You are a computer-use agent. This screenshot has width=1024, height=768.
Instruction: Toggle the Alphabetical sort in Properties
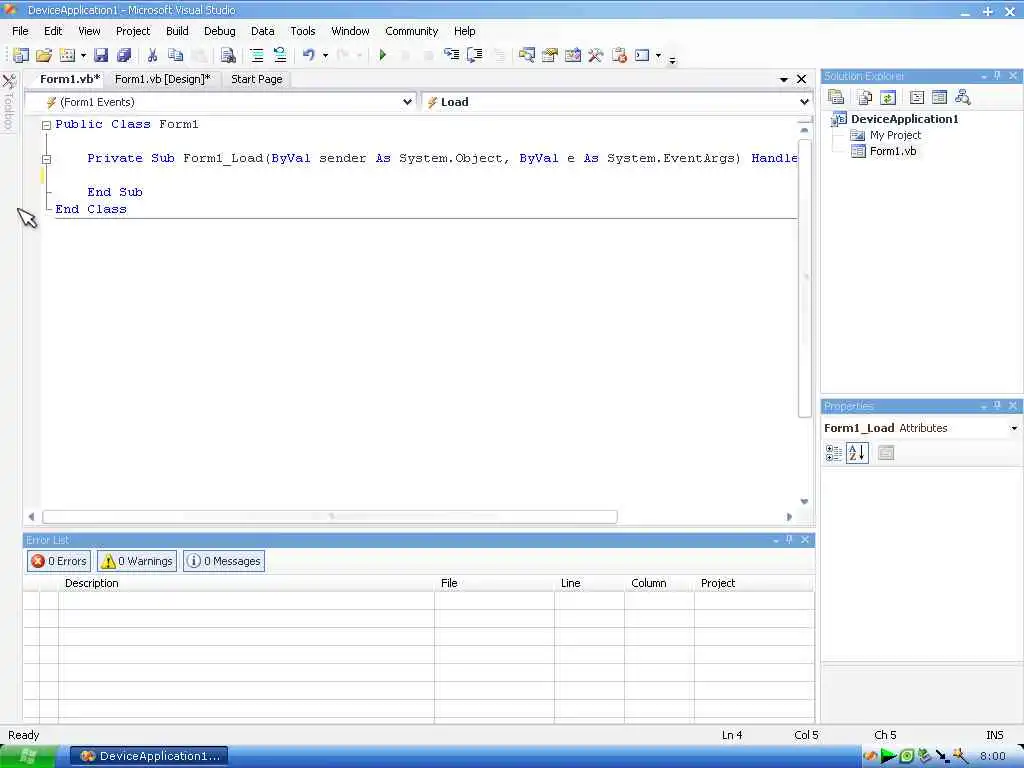pos(857,453)
